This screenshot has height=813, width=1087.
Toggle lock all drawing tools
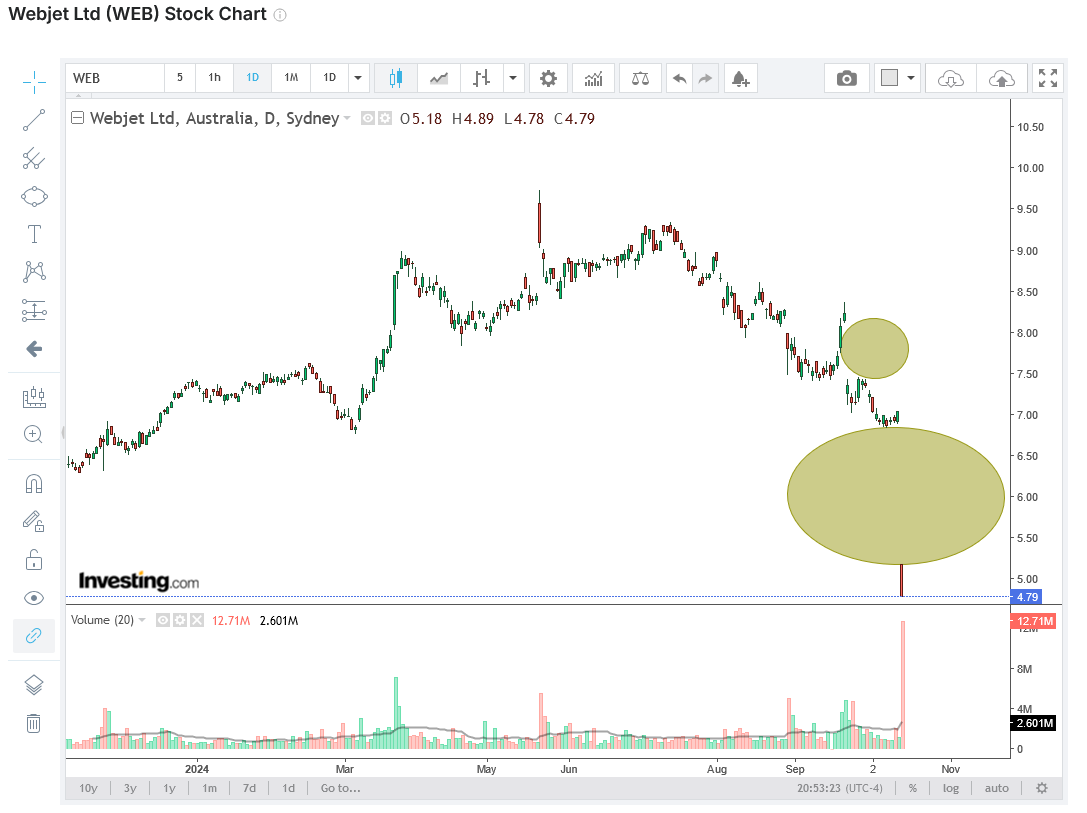[x=34, y=559]
